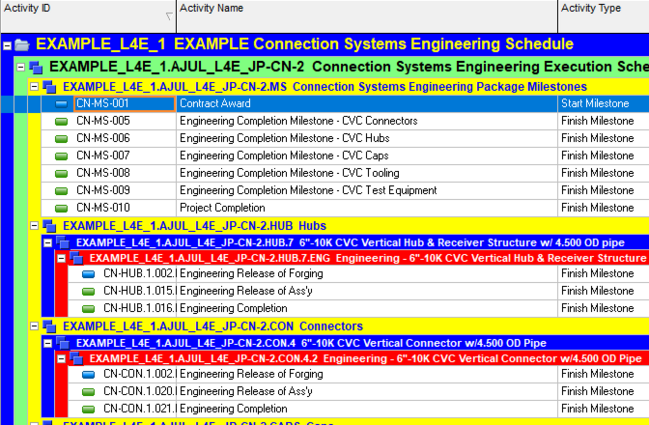Collapse the JP-CN-2.HUB Hubs group
The width and height of the screenshot is (649, 425).
35,226
